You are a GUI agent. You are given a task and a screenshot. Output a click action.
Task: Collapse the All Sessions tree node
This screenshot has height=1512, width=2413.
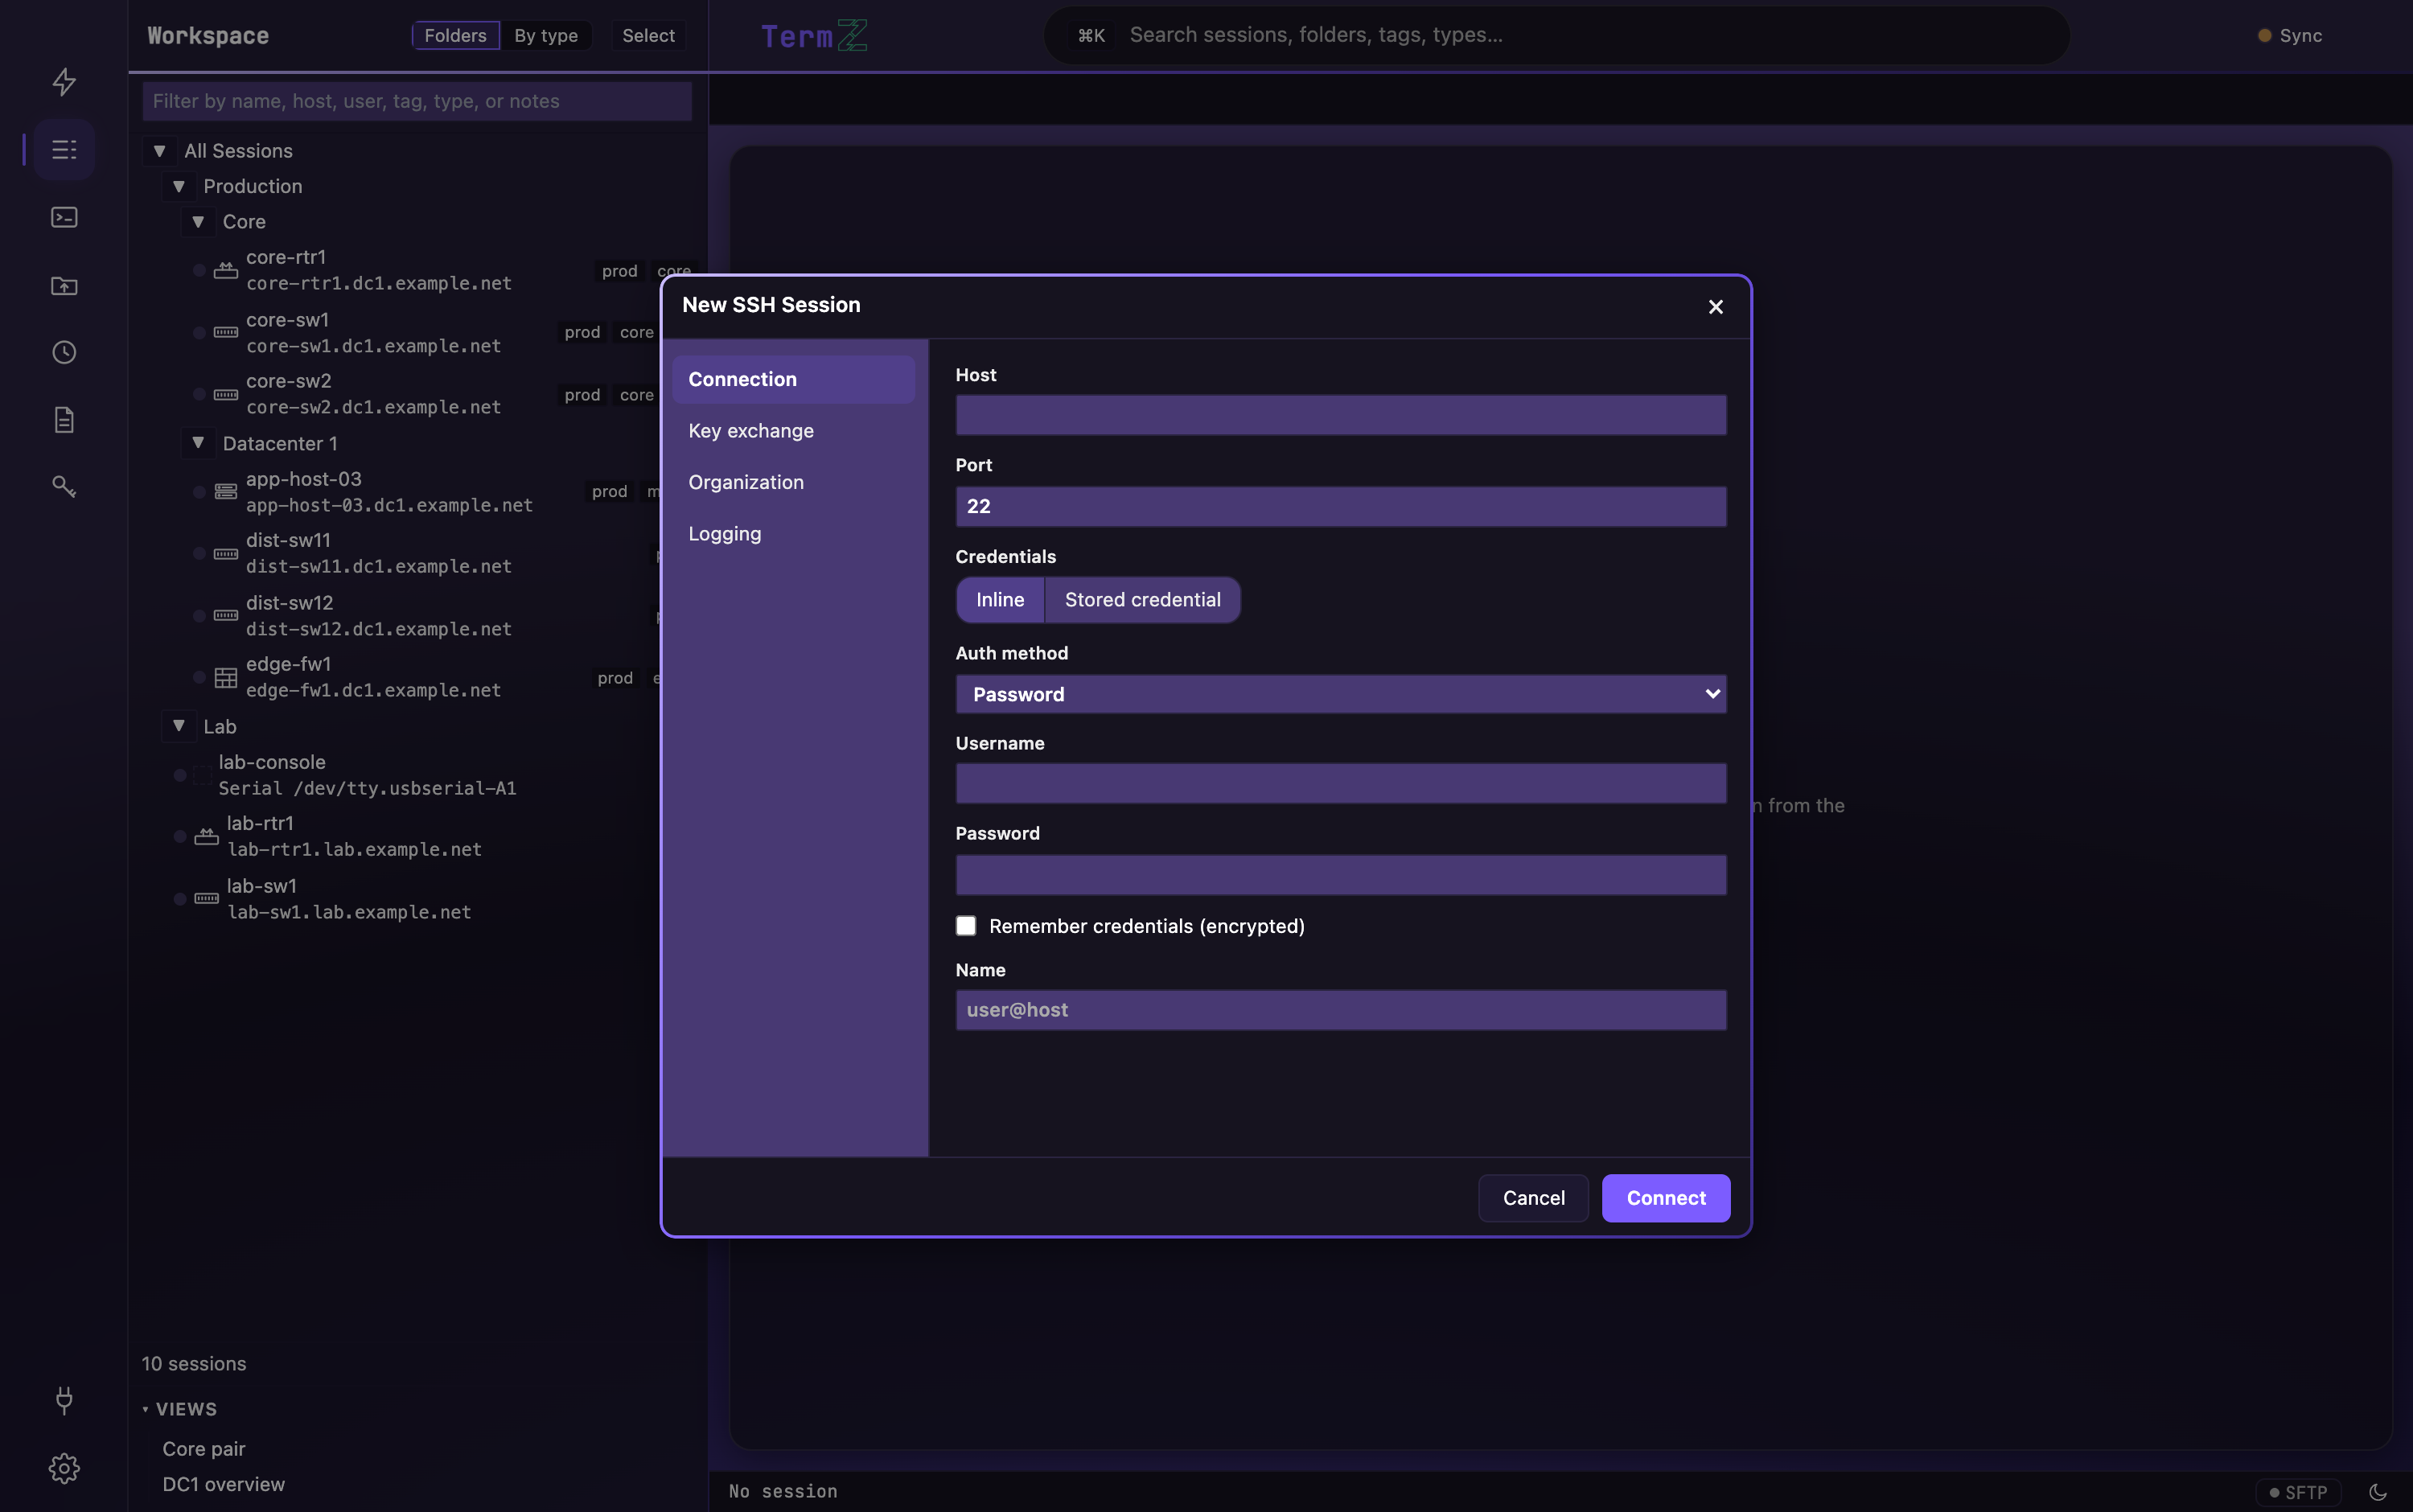click(159, 151)
